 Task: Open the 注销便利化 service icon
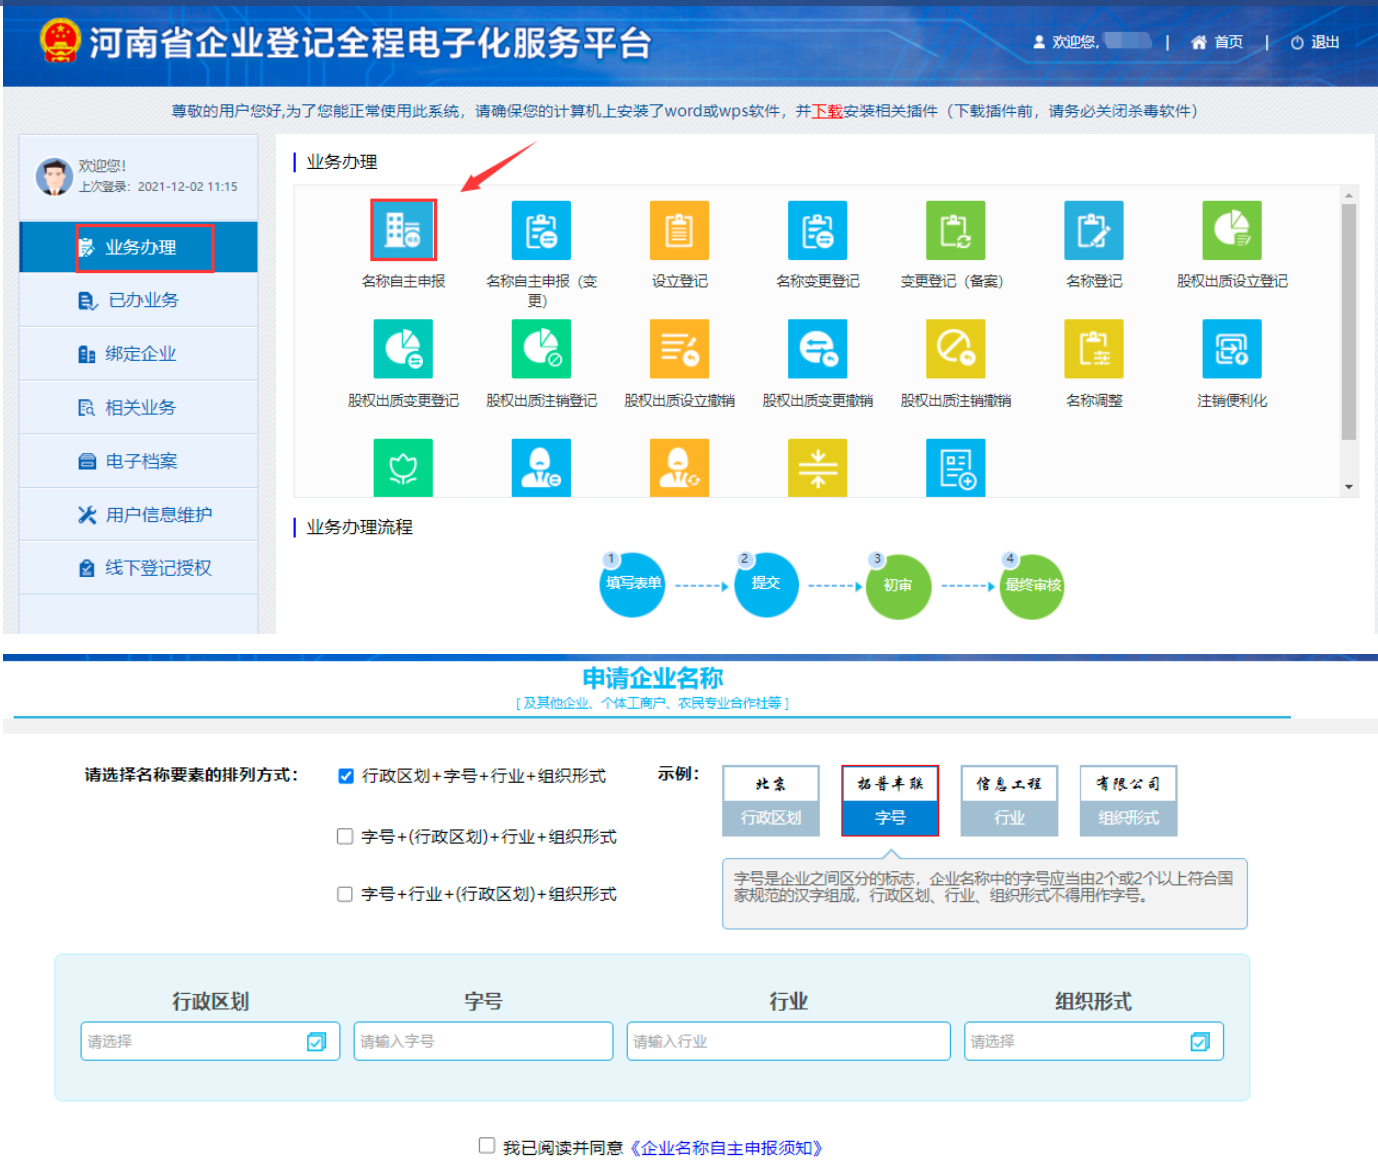(1231, 349)
